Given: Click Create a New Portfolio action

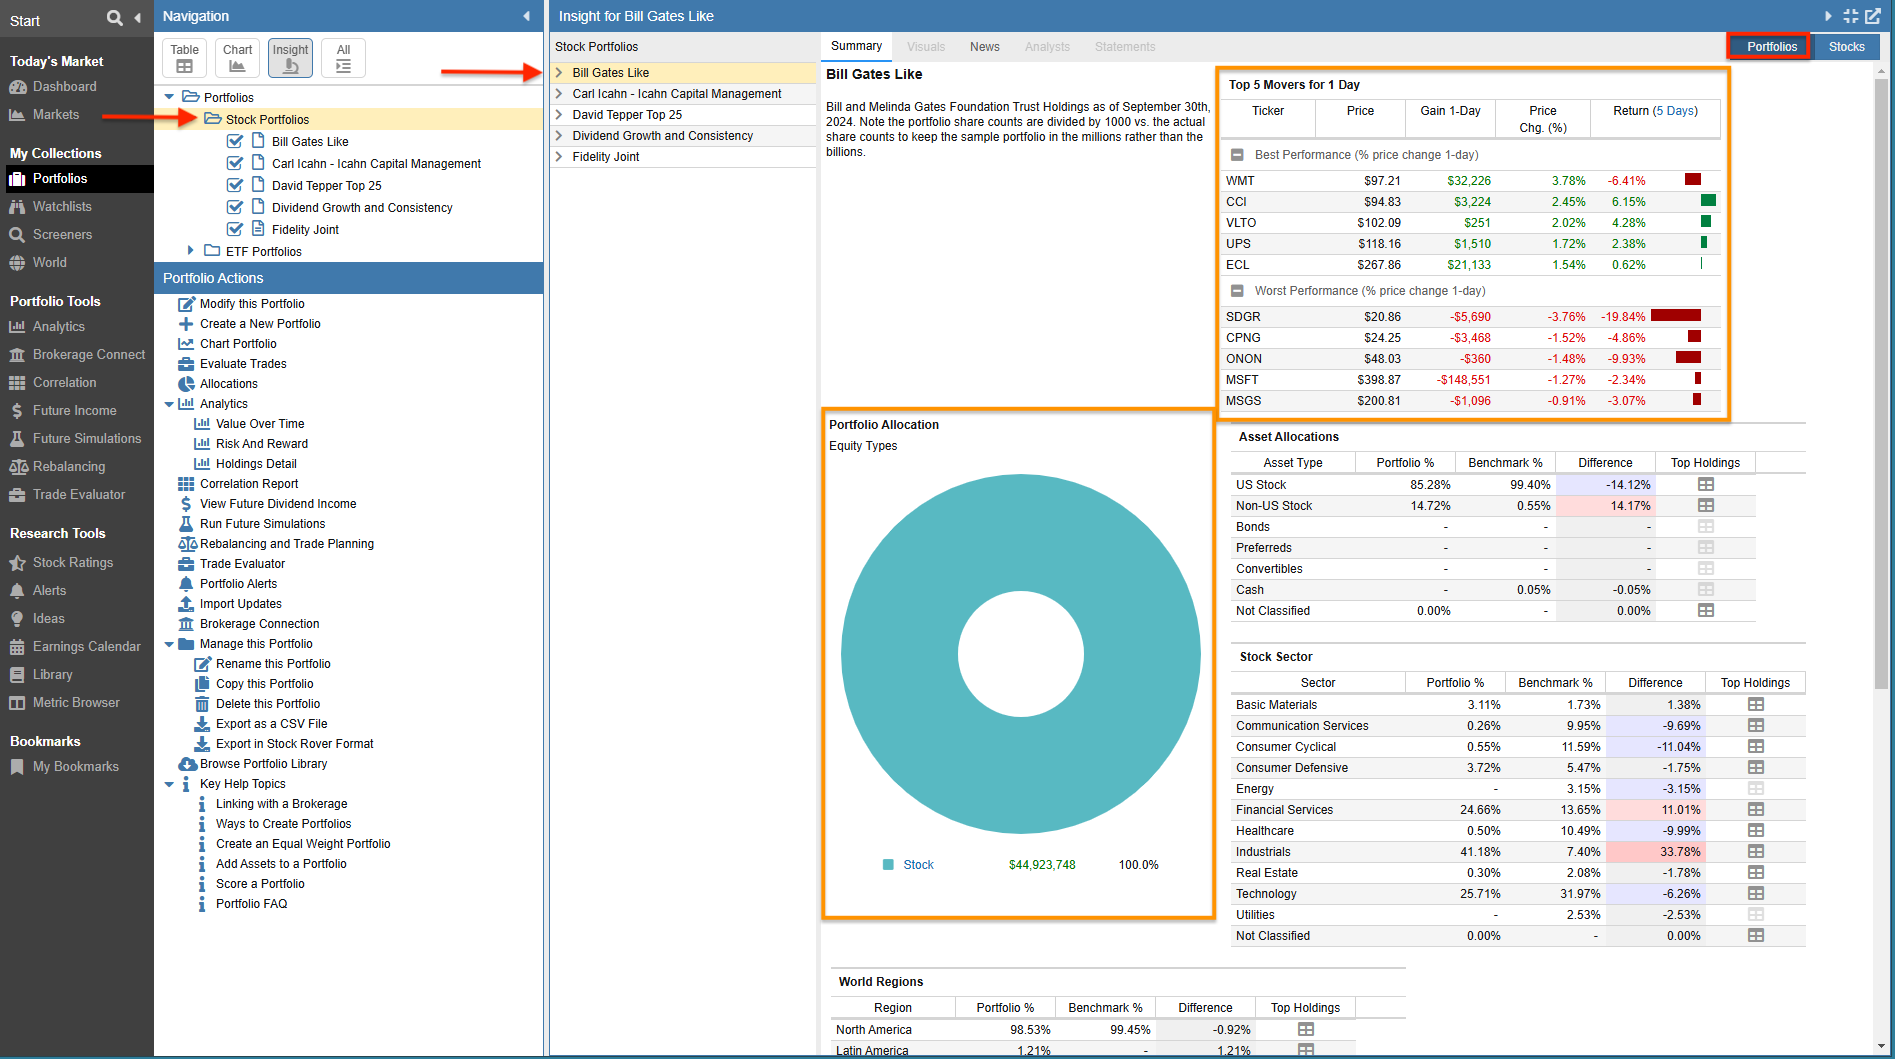Looking at the screenshot, I should pos(260,324).
